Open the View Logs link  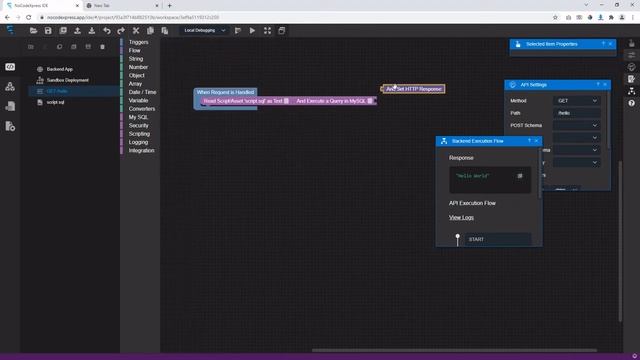point(461,218)
